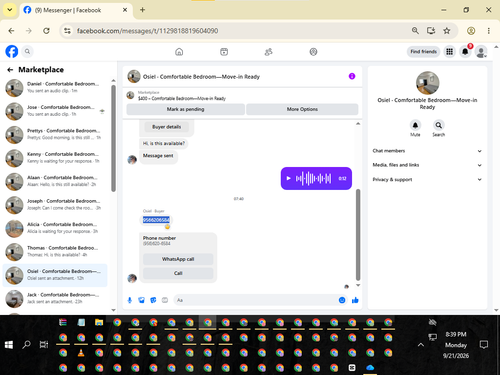Image resolution: width=500 pixels, height=375 pixels.
Task: Open Alaan's Comfortable Bedroom conversation
Action: click(55, 181)
